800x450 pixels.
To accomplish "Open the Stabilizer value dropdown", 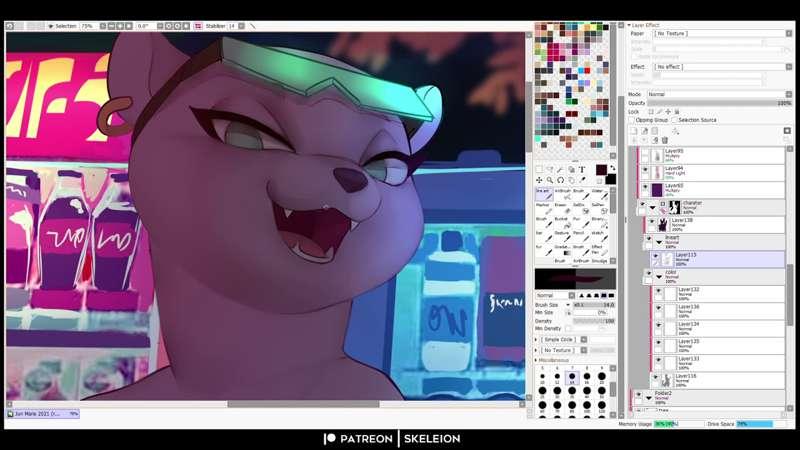I will click(x=242, y=26).
